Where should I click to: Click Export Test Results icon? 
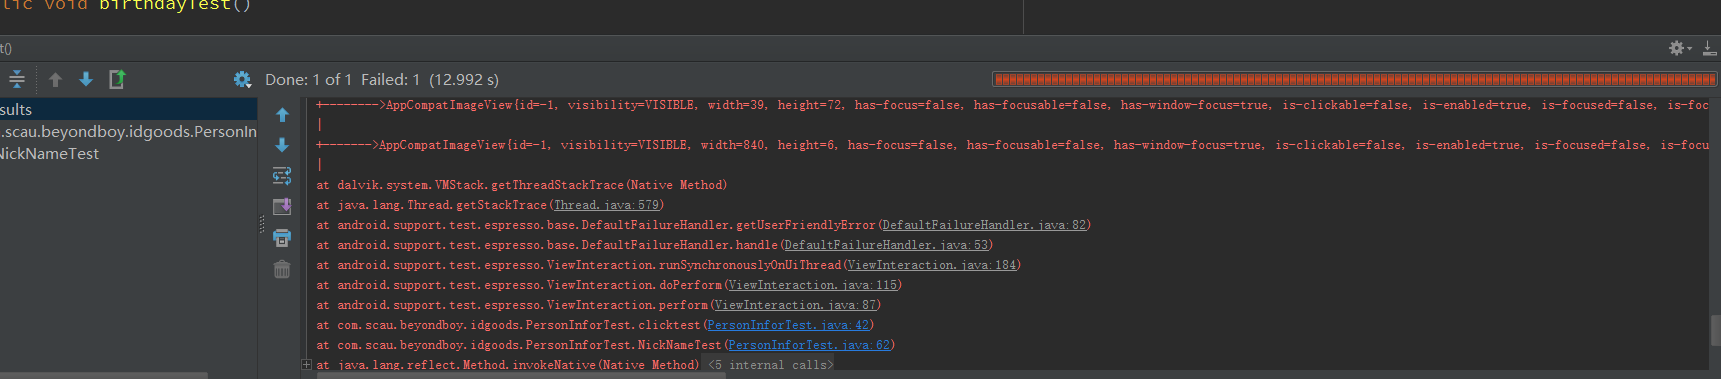pyautogui.click(x=117, y=80)
